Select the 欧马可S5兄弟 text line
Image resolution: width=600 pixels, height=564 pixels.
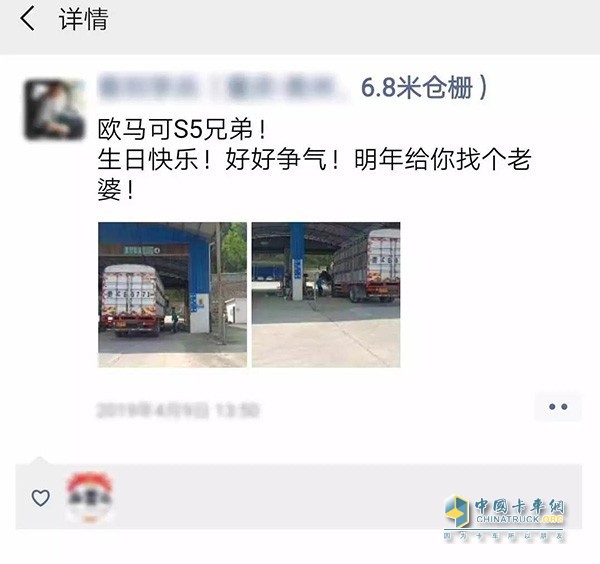[181, 129]
